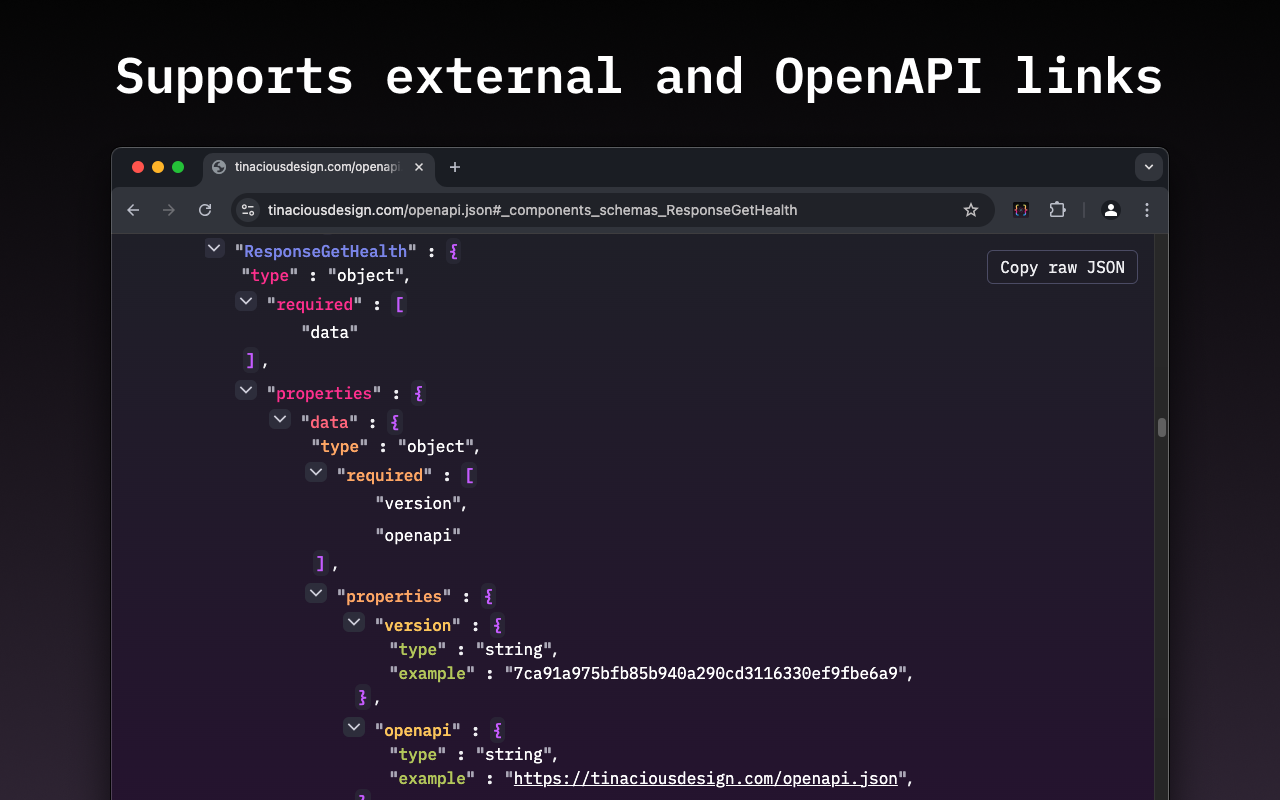Click Copy raw JSON button

point(1062,267)
